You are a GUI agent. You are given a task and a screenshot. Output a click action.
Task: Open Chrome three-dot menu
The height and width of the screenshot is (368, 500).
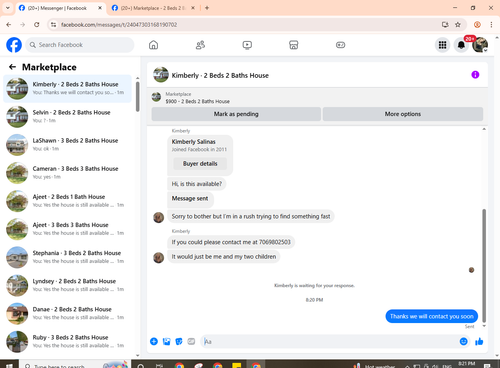click(x=491, y=25)
